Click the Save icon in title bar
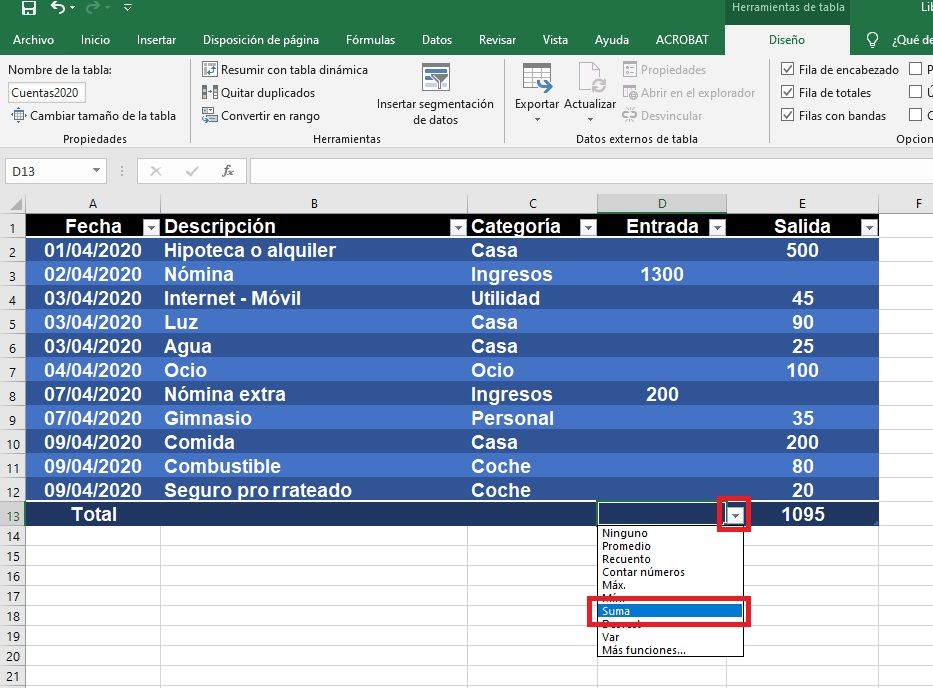933x688 pixels. (28, 9)
